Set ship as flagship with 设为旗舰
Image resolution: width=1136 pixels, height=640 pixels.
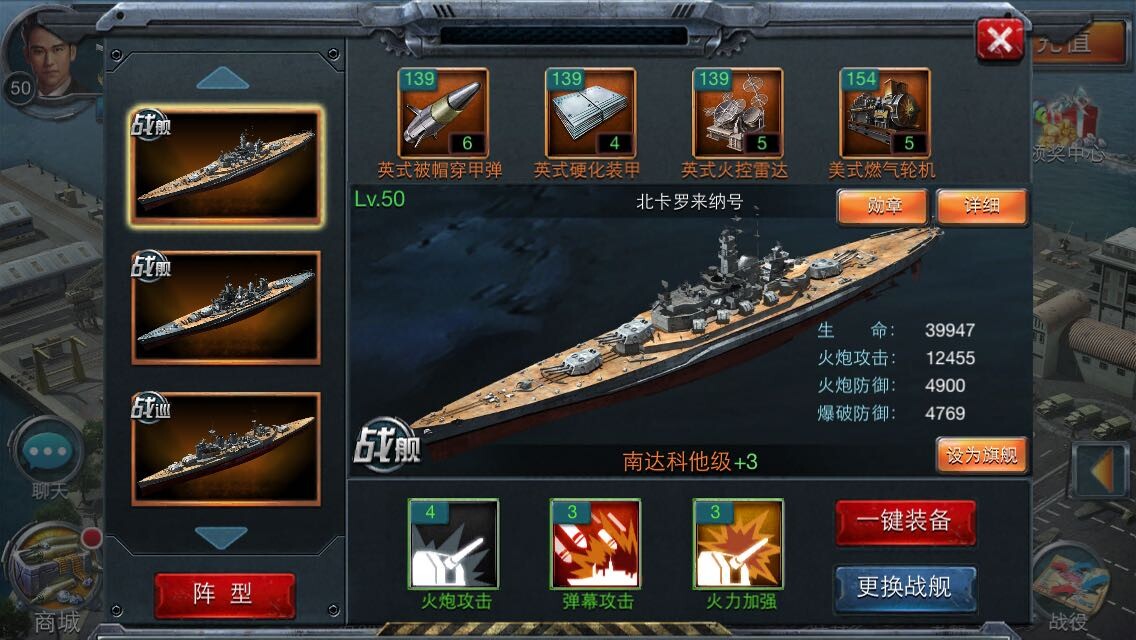[982, 455]
